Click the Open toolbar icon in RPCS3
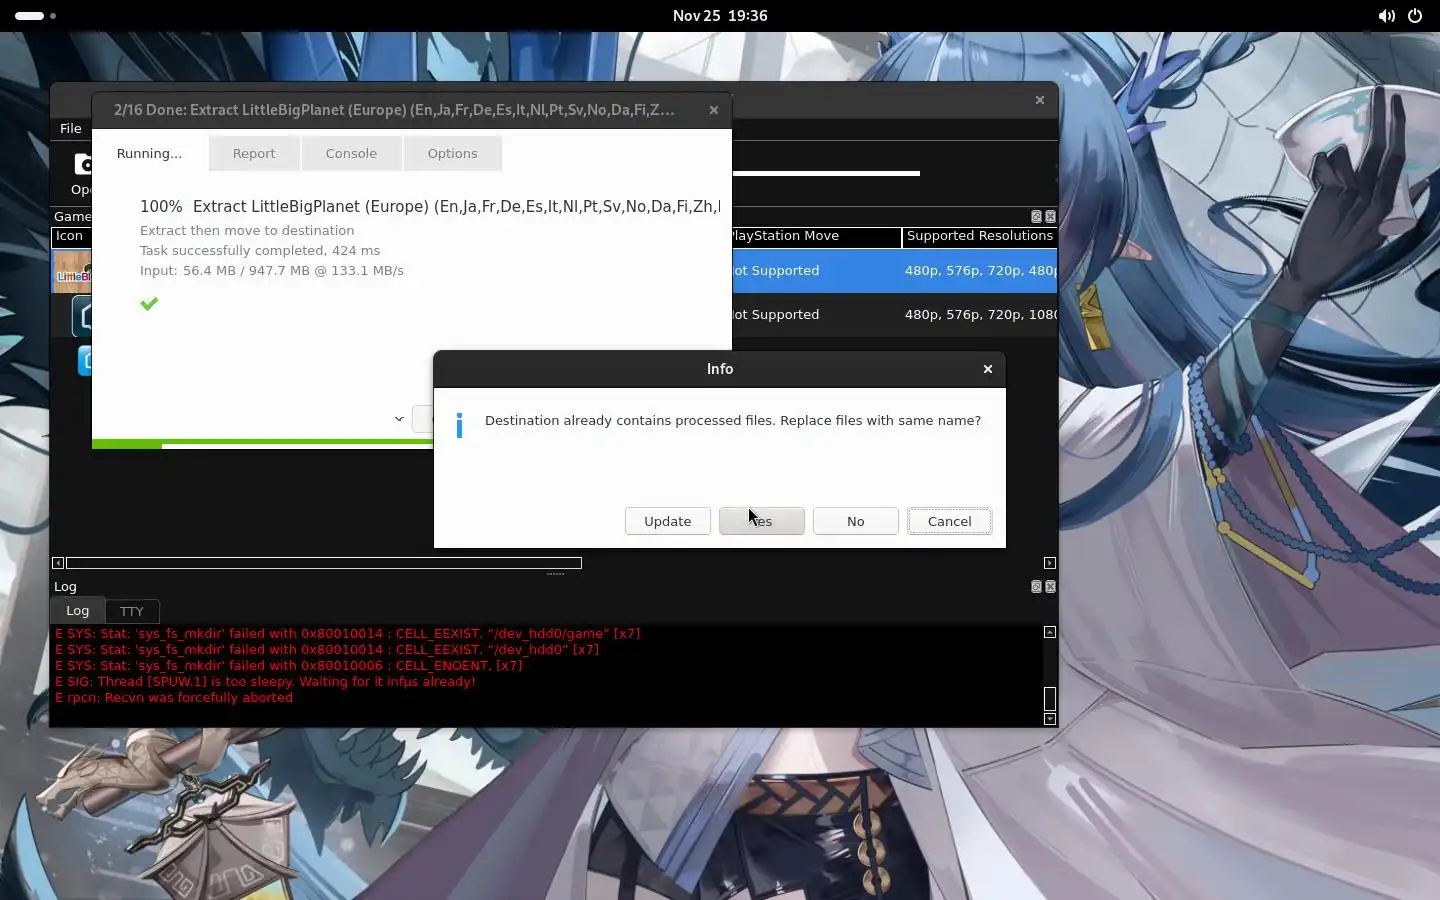The image size is (1440, 900). (x=81, y=173)
